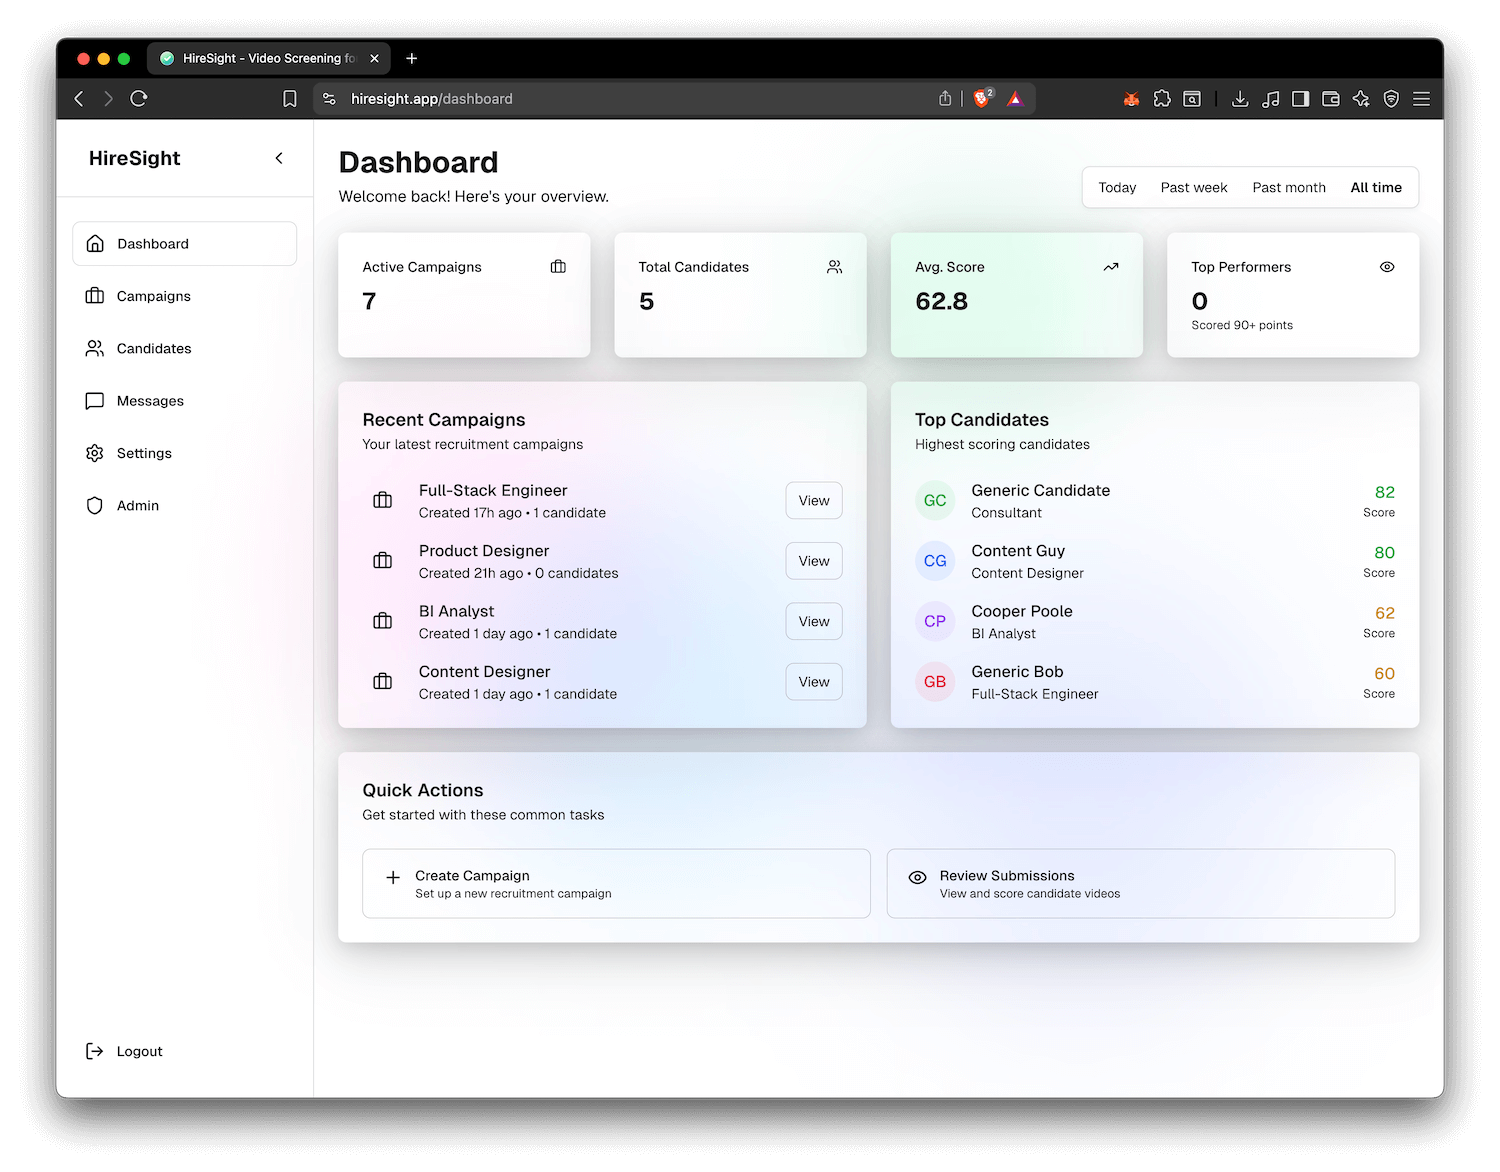
Task: Click Create Campaign quick action
Action: tap(615, 884)
